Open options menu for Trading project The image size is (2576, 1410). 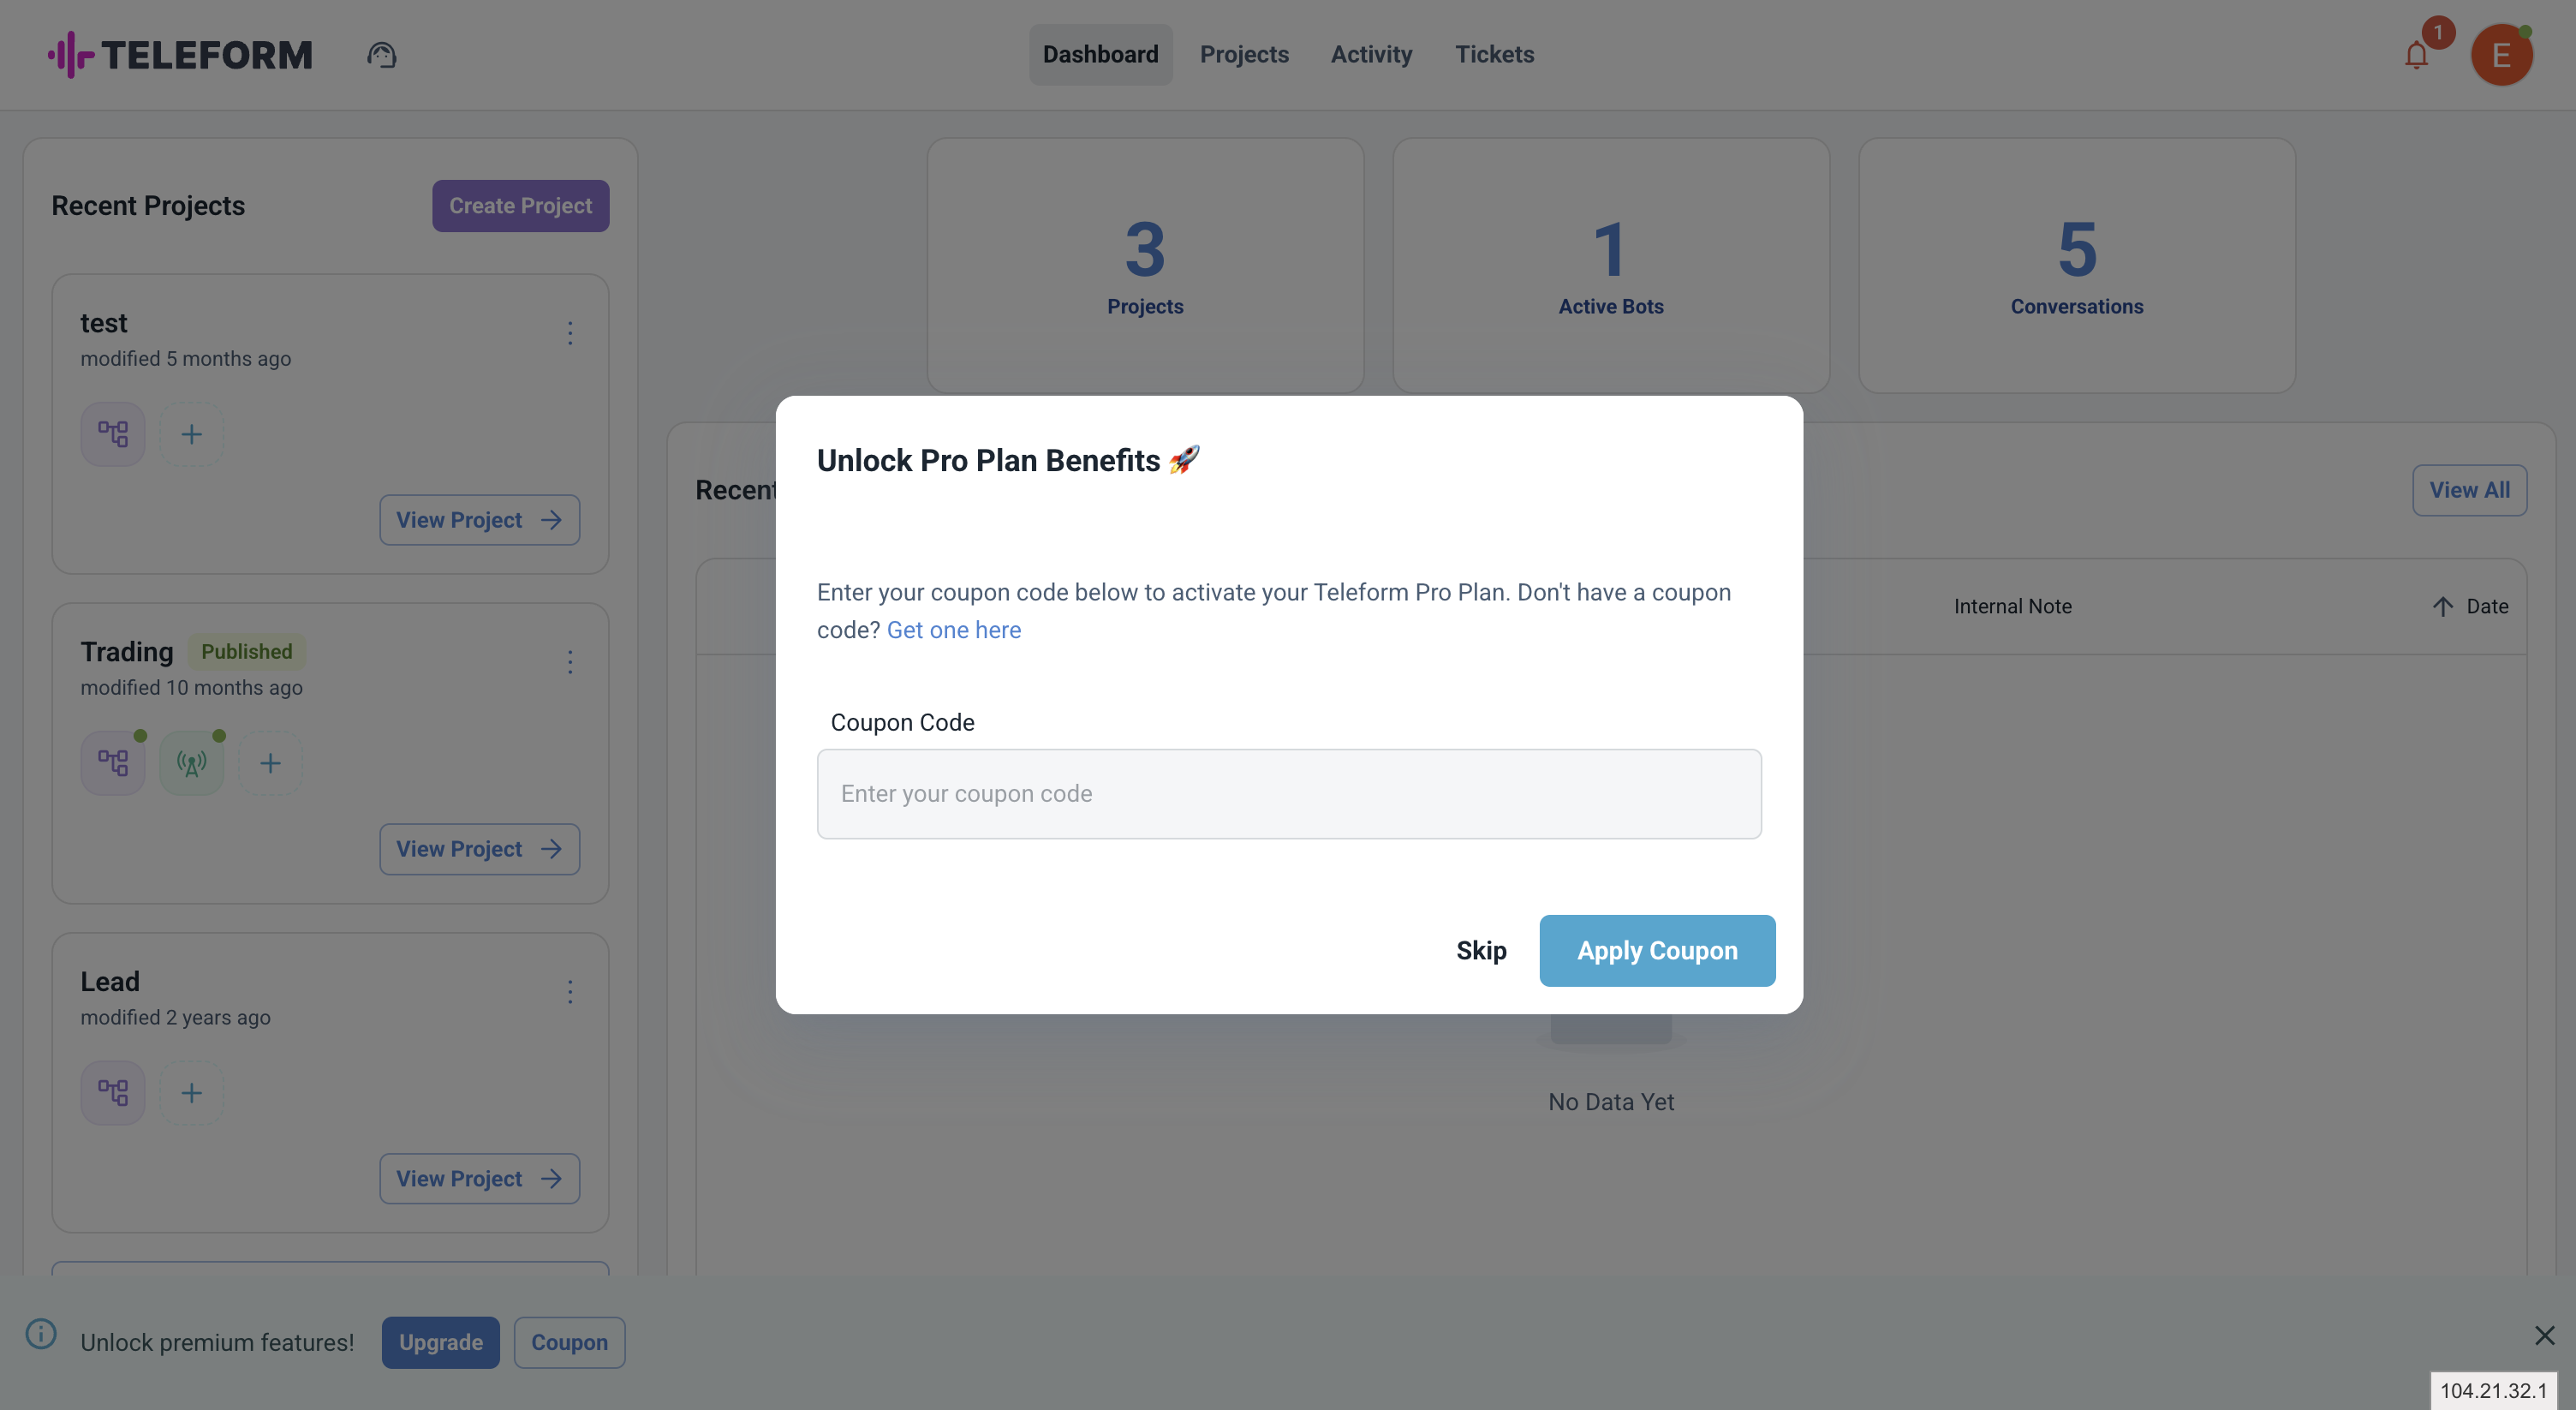tap(570, 662)
